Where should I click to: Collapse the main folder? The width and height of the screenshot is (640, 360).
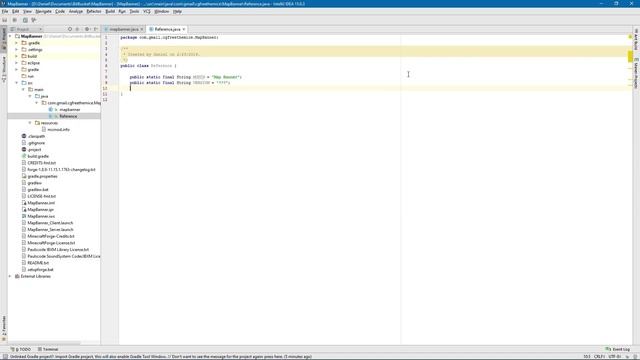(23, 89)
